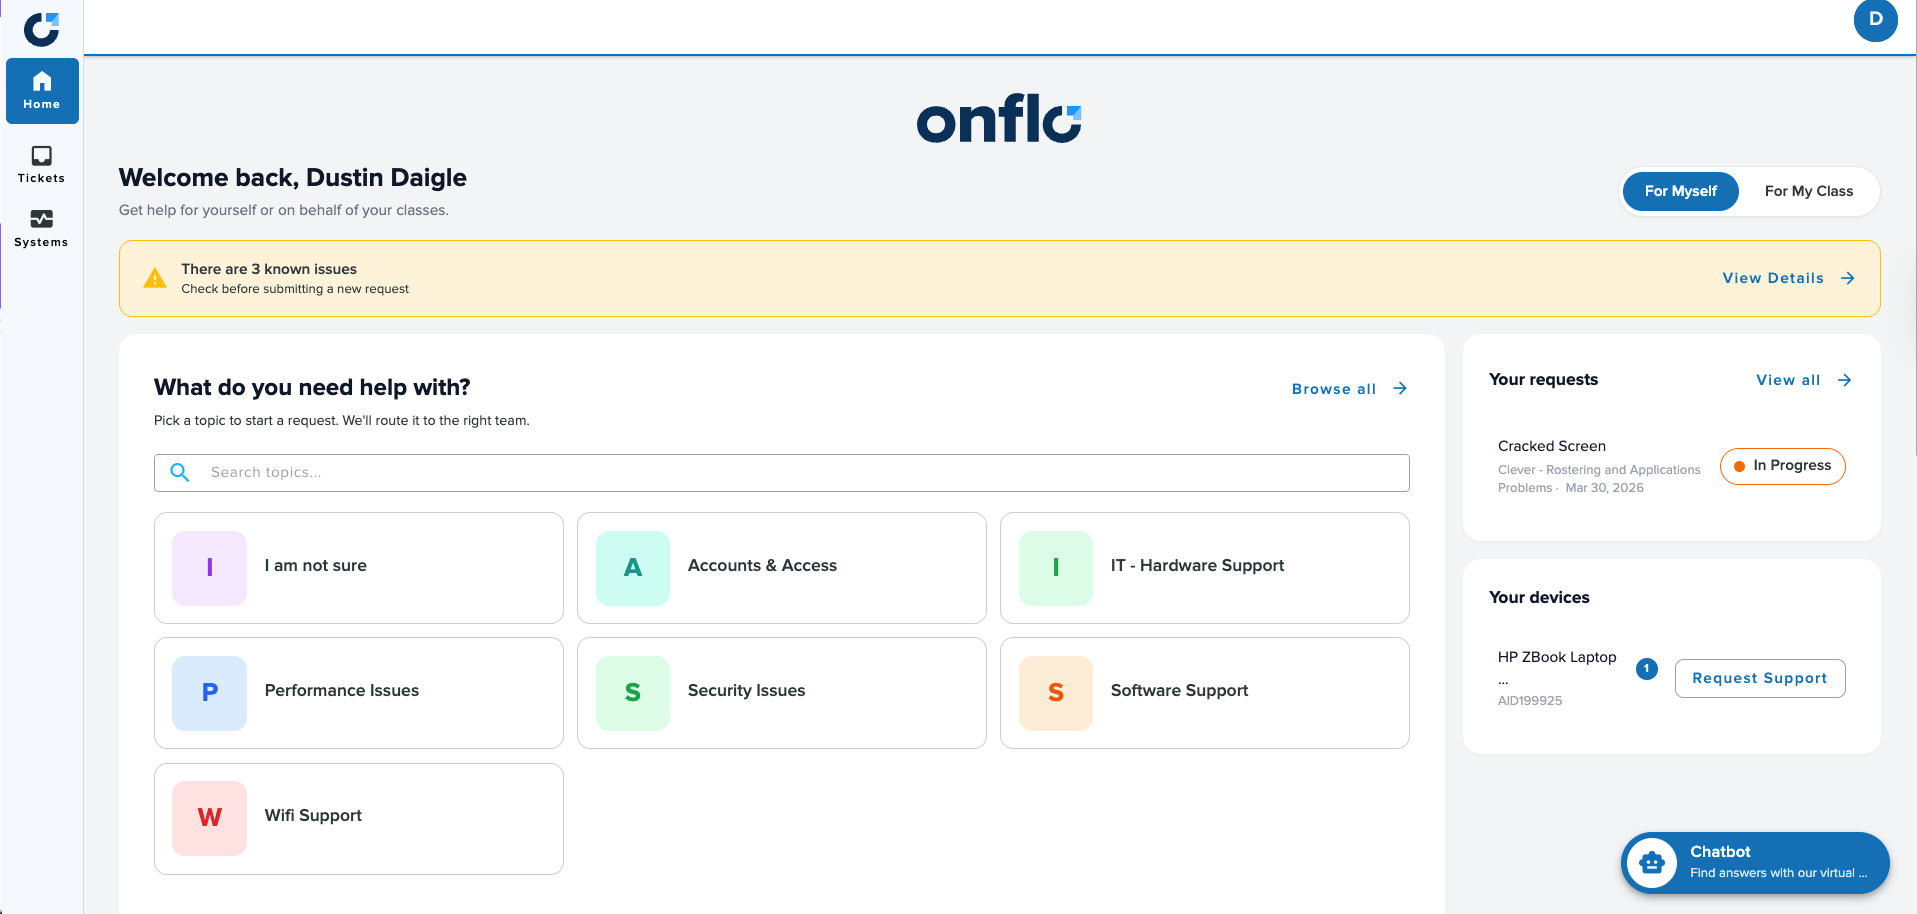The height and width of the screenshot is (914, 1917).
Task: Click the device ID AID199925
Action: click(1530, 701)
